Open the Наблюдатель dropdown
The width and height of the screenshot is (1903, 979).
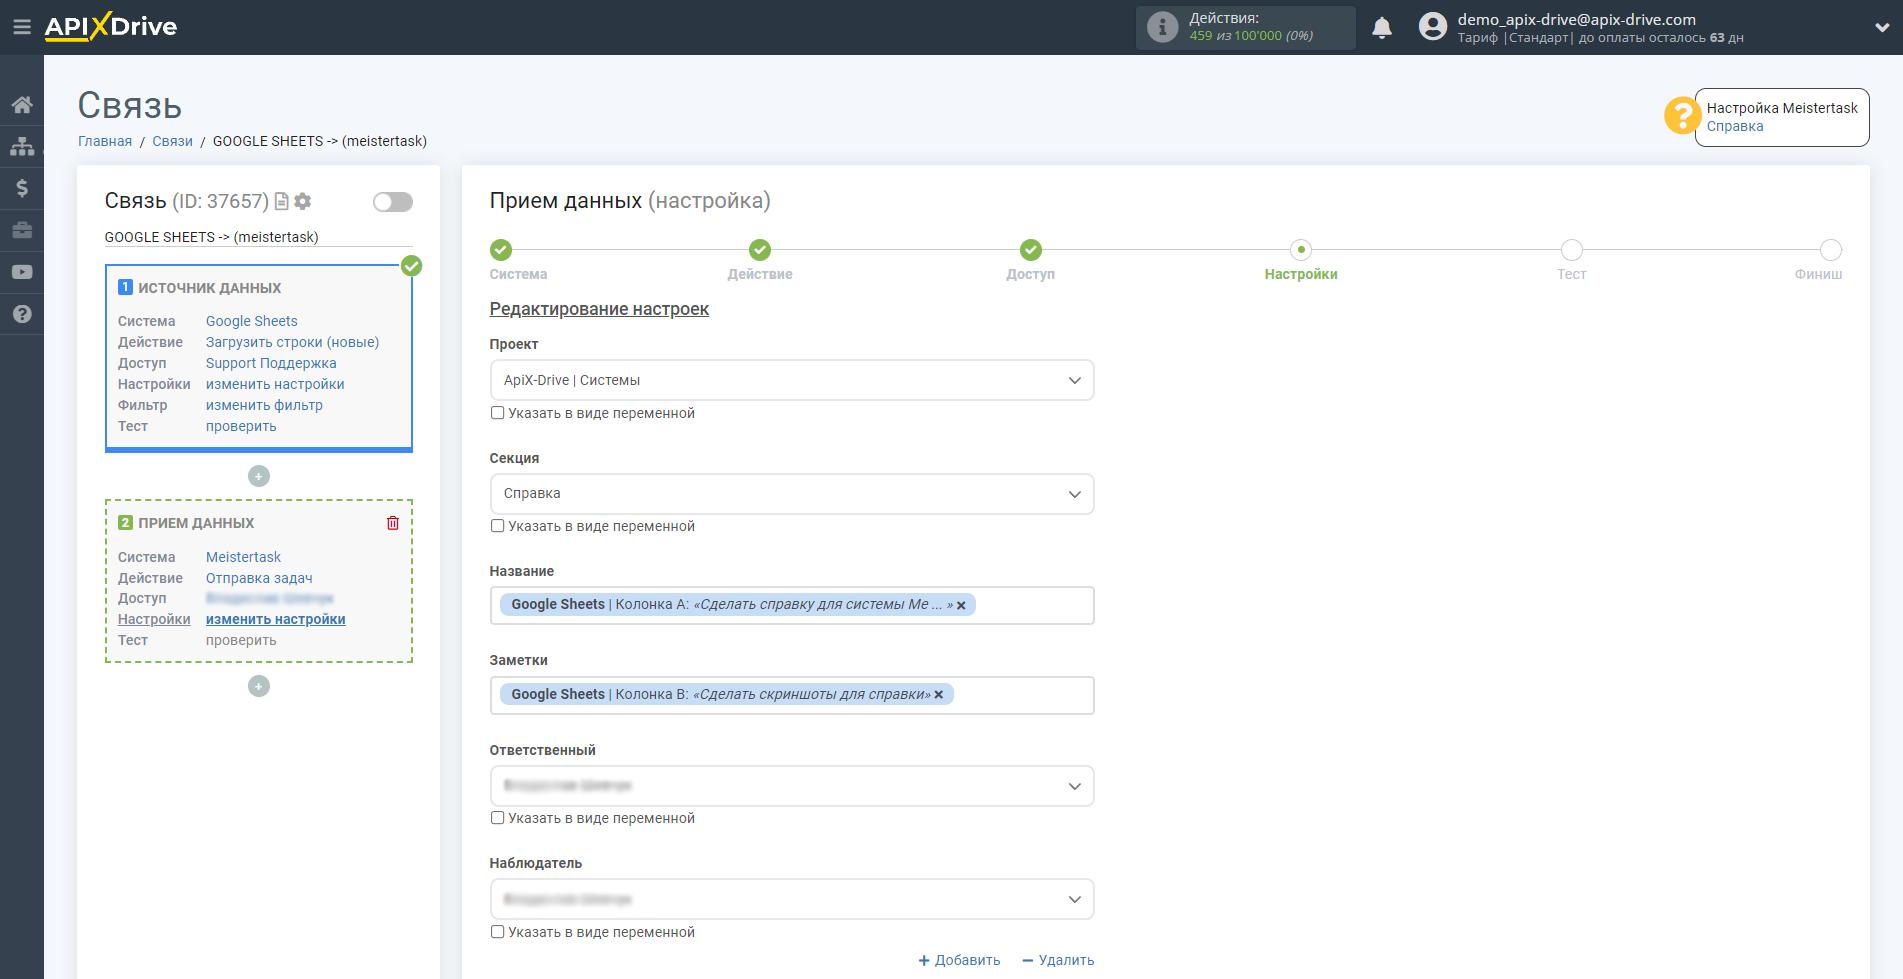792,899
